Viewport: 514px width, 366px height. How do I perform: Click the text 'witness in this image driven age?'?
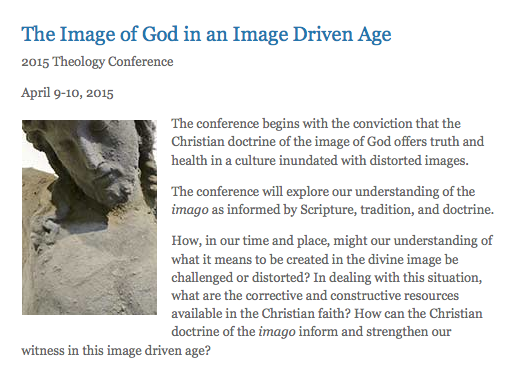[116, 351]
